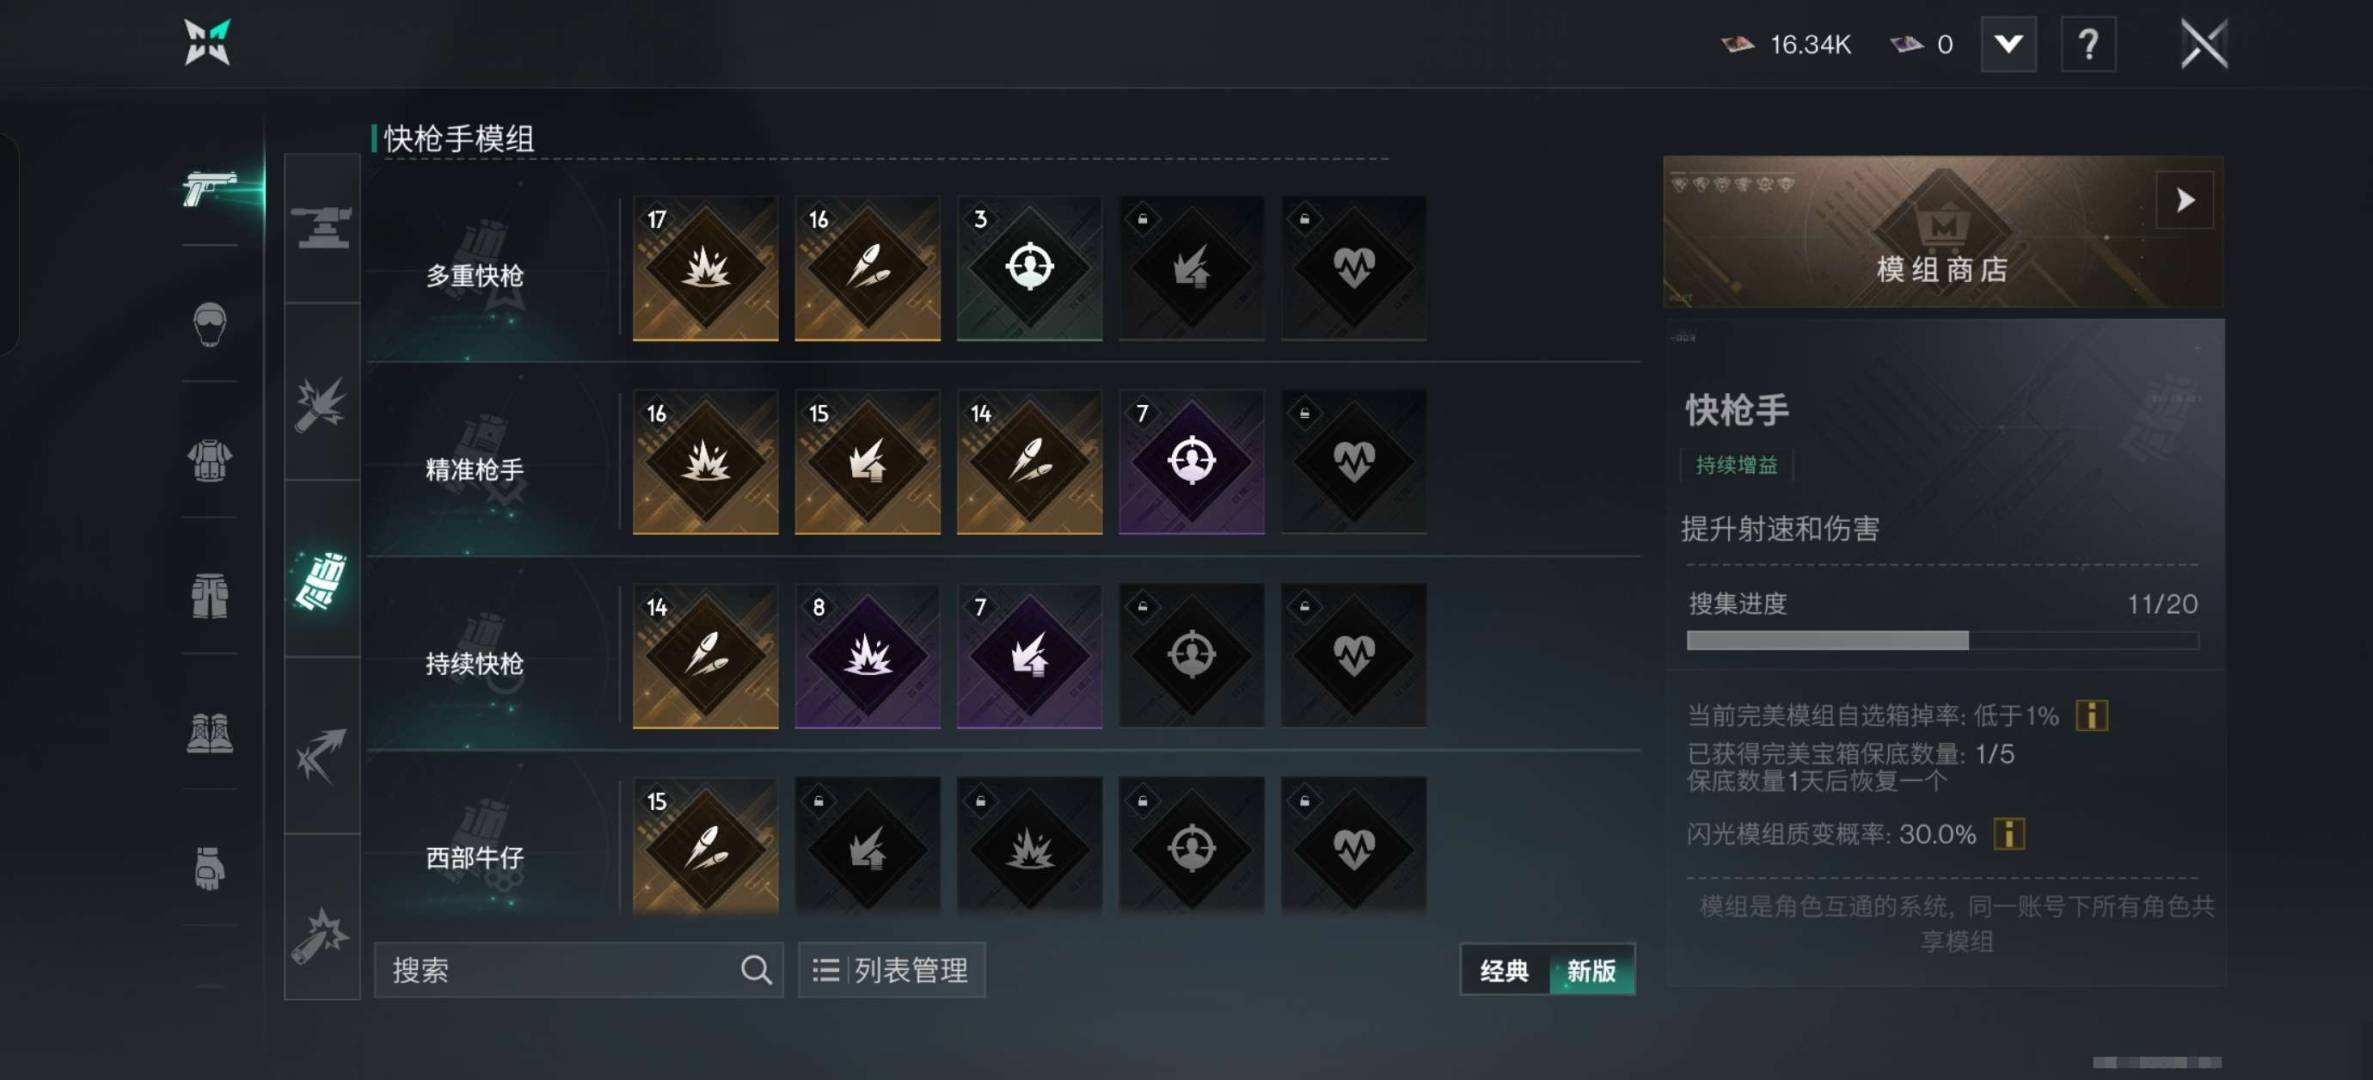Select the turret module type icon
Screen dimensions: 2373x1080
click(322, 227)
